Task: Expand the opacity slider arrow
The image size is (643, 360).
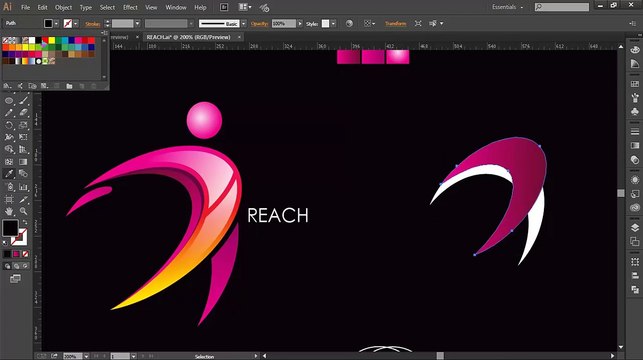Action: [300, 23]
